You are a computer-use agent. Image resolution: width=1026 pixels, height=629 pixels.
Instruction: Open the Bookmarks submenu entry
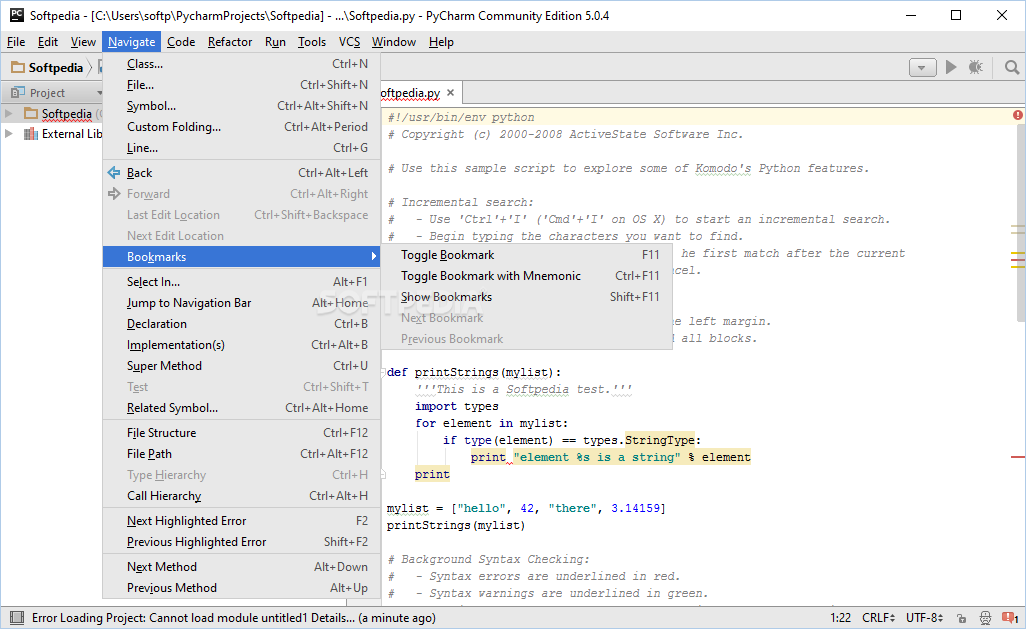coord(241,257)
